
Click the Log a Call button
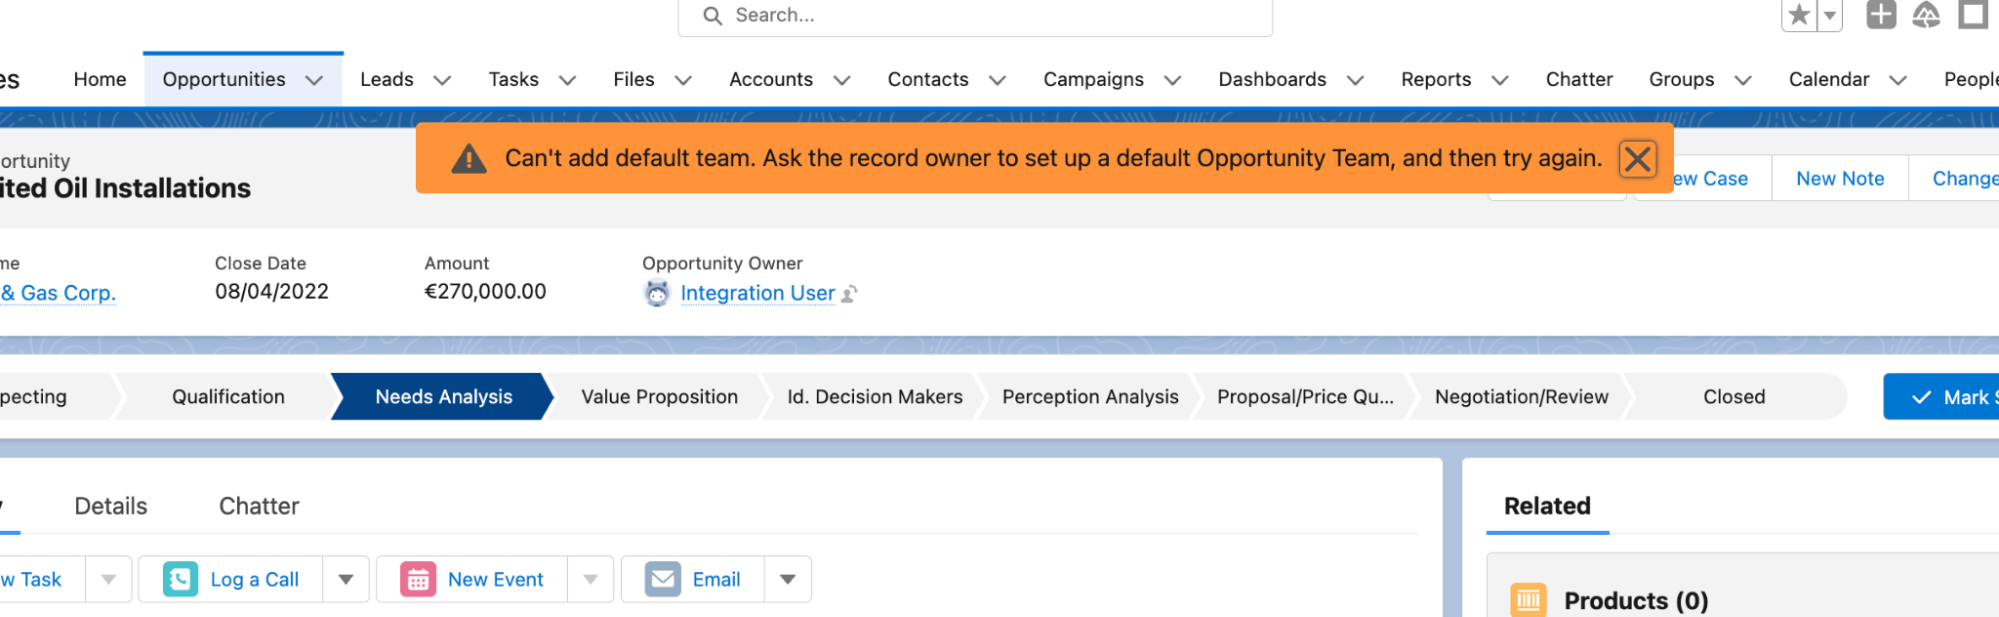pos(231,579)
